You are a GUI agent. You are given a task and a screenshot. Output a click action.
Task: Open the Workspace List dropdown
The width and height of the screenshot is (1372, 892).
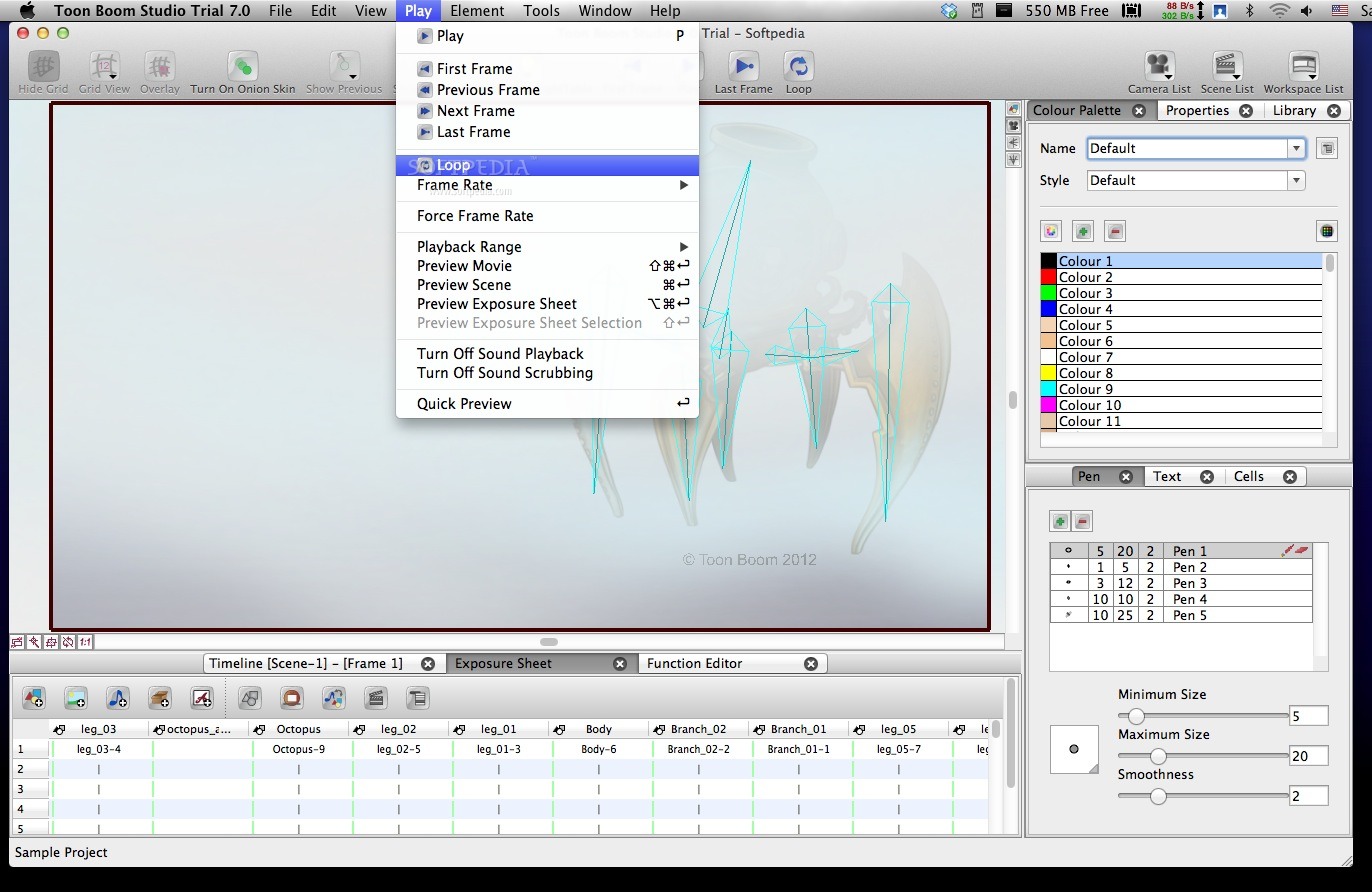[1313, 76]
